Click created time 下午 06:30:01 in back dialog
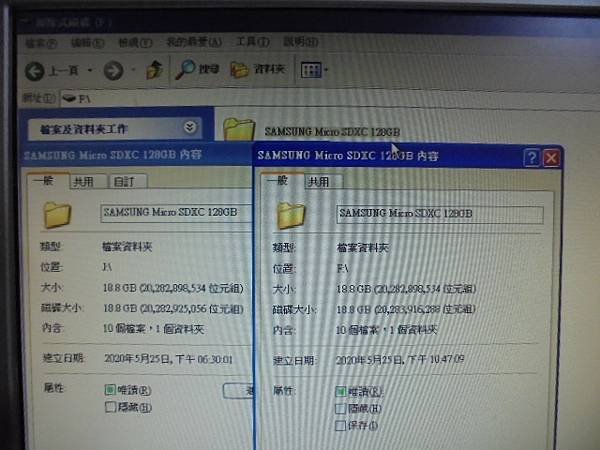Screen dimensions: 600x450 (205, 359)
